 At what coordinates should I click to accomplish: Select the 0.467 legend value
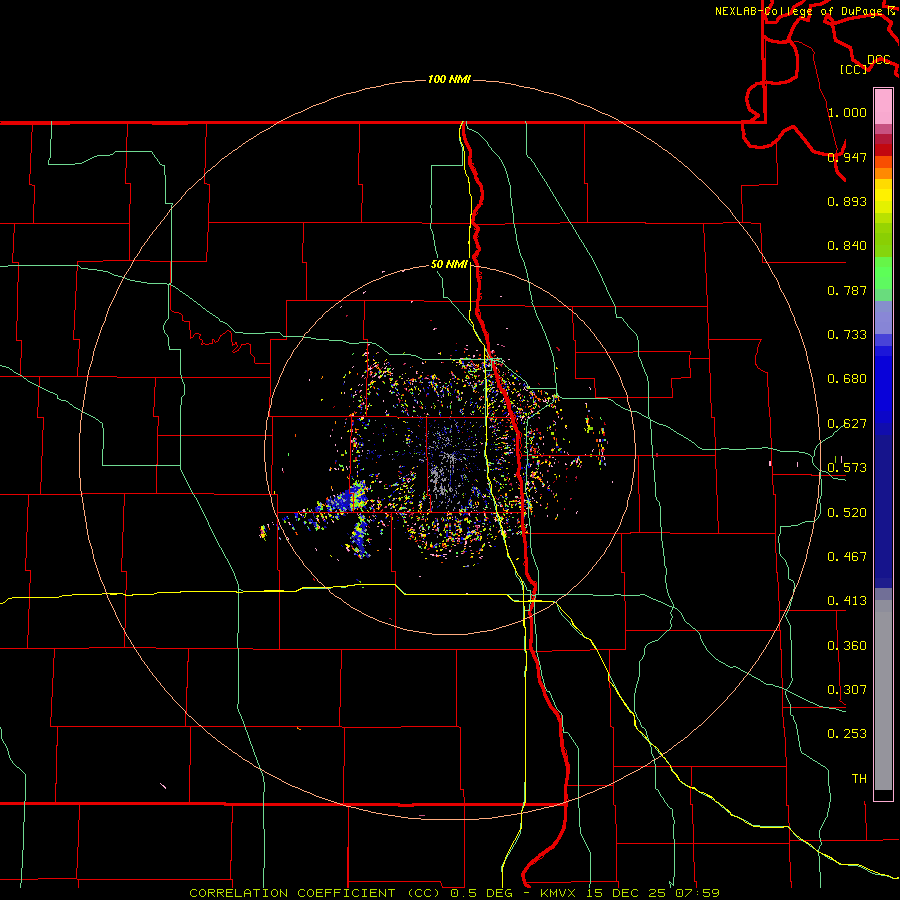pos(847,556)
